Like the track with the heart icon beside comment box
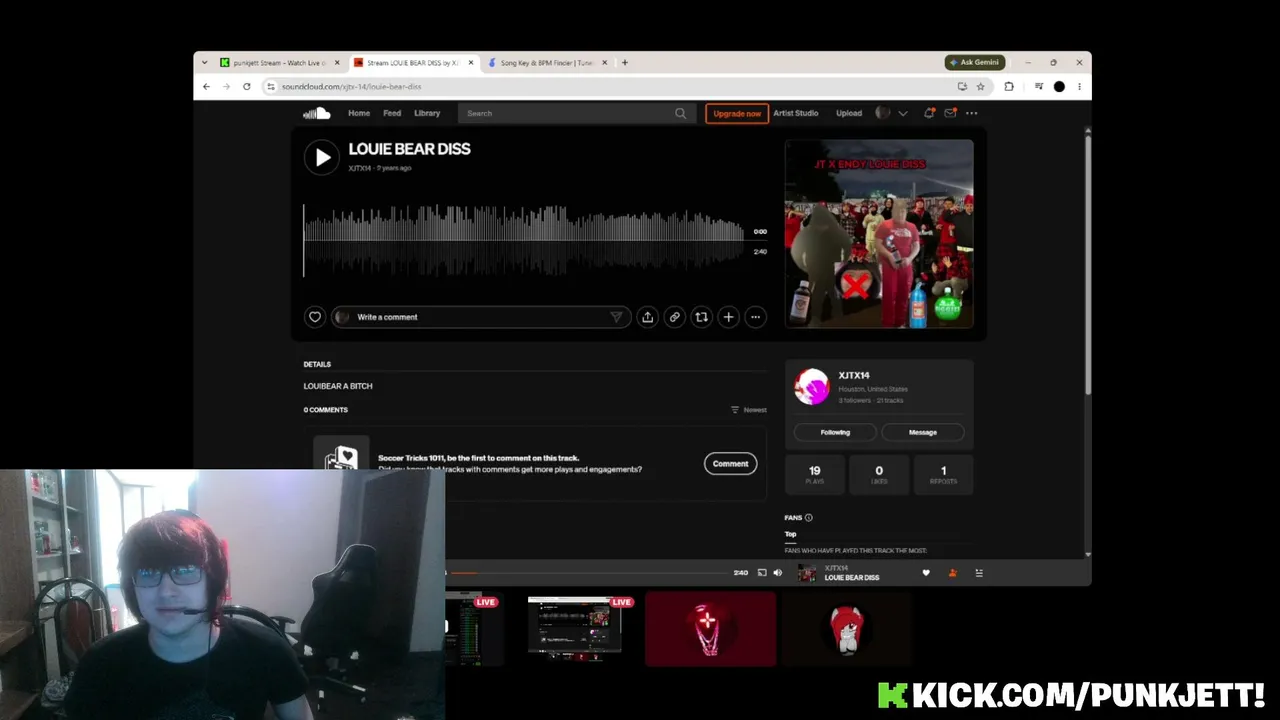The image size is (1280, 720). coord(315,317)
